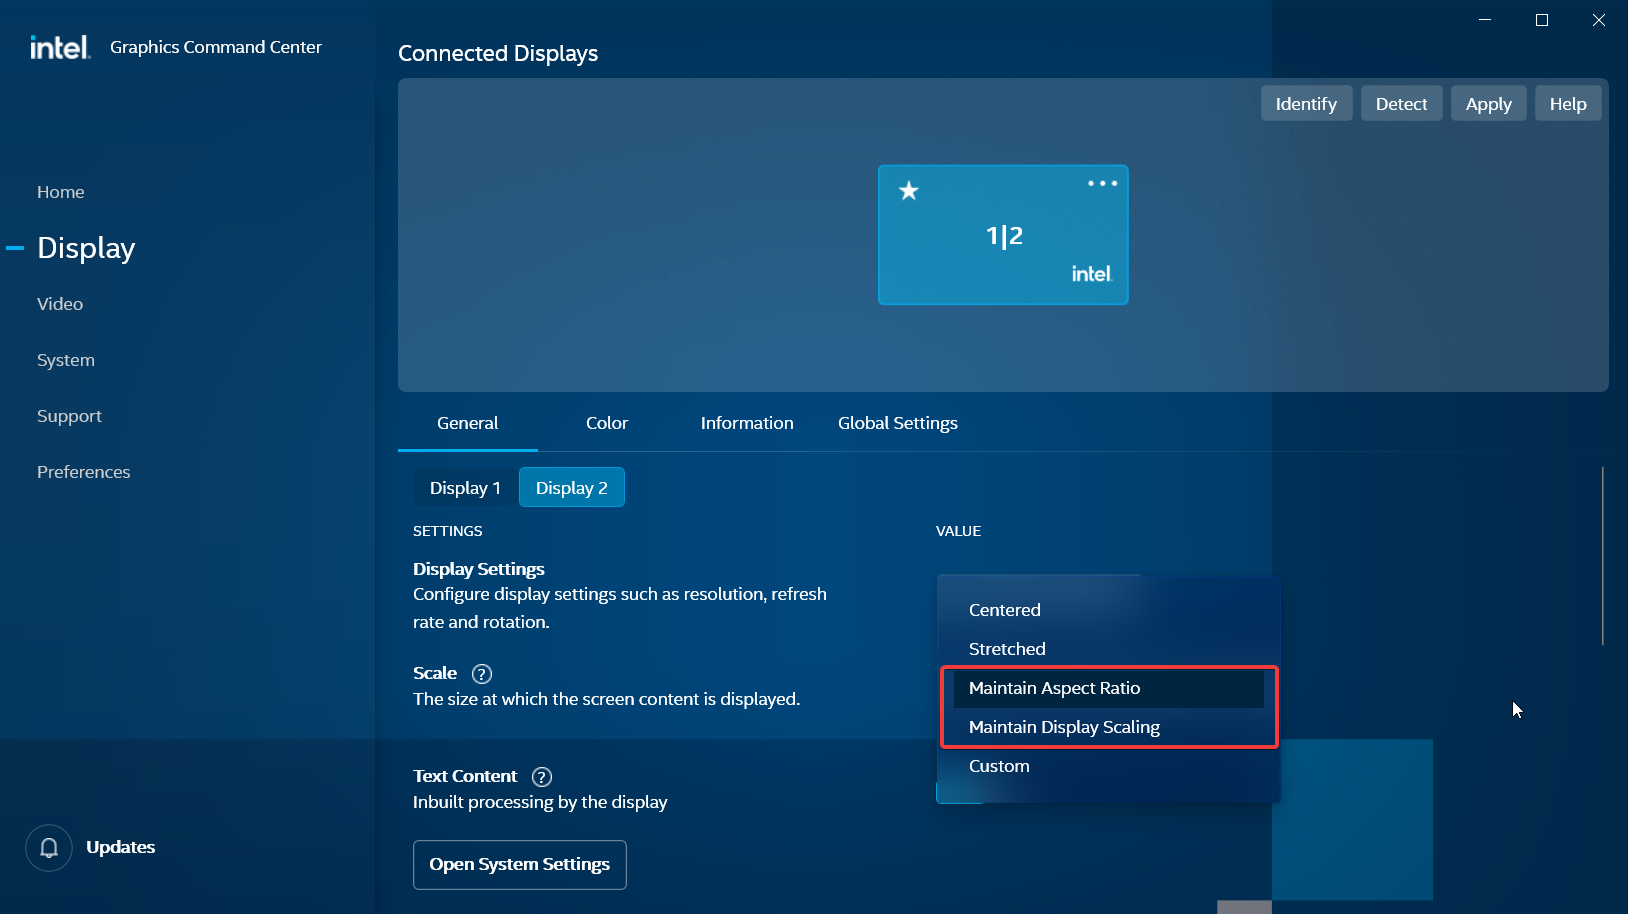Click the Graphics Command Center title

click(216, 47)
